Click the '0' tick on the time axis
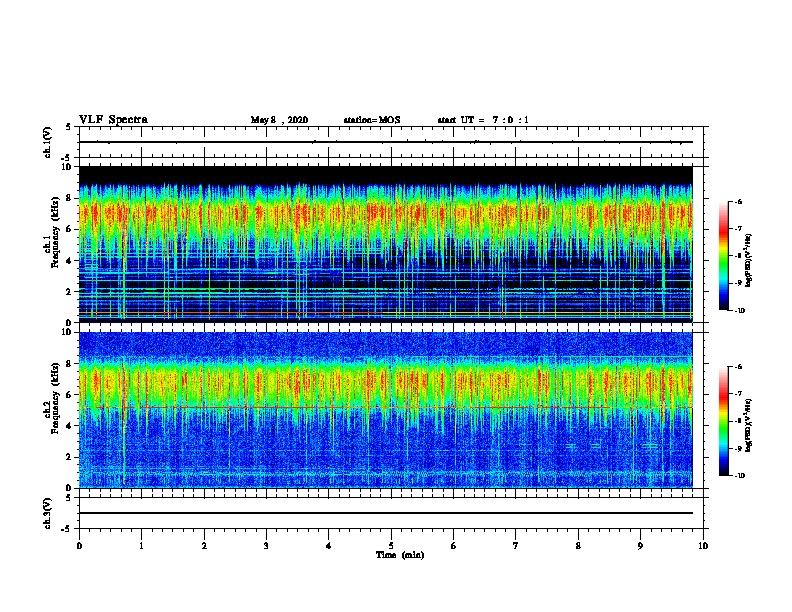This screenshot has height=612, width=792. pos(79,546)
